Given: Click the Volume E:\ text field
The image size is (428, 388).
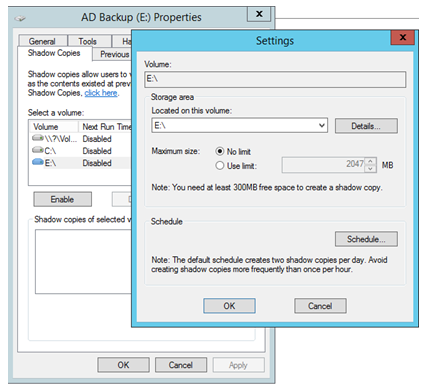Looking at the screenshot, I should pos(275,79).
